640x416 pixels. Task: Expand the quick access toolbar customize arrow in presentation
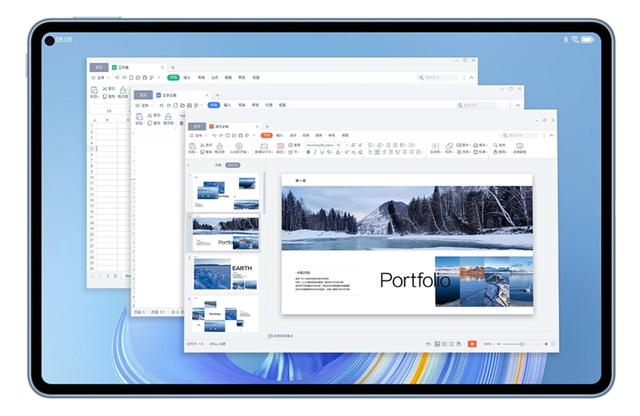coord(254,135)
